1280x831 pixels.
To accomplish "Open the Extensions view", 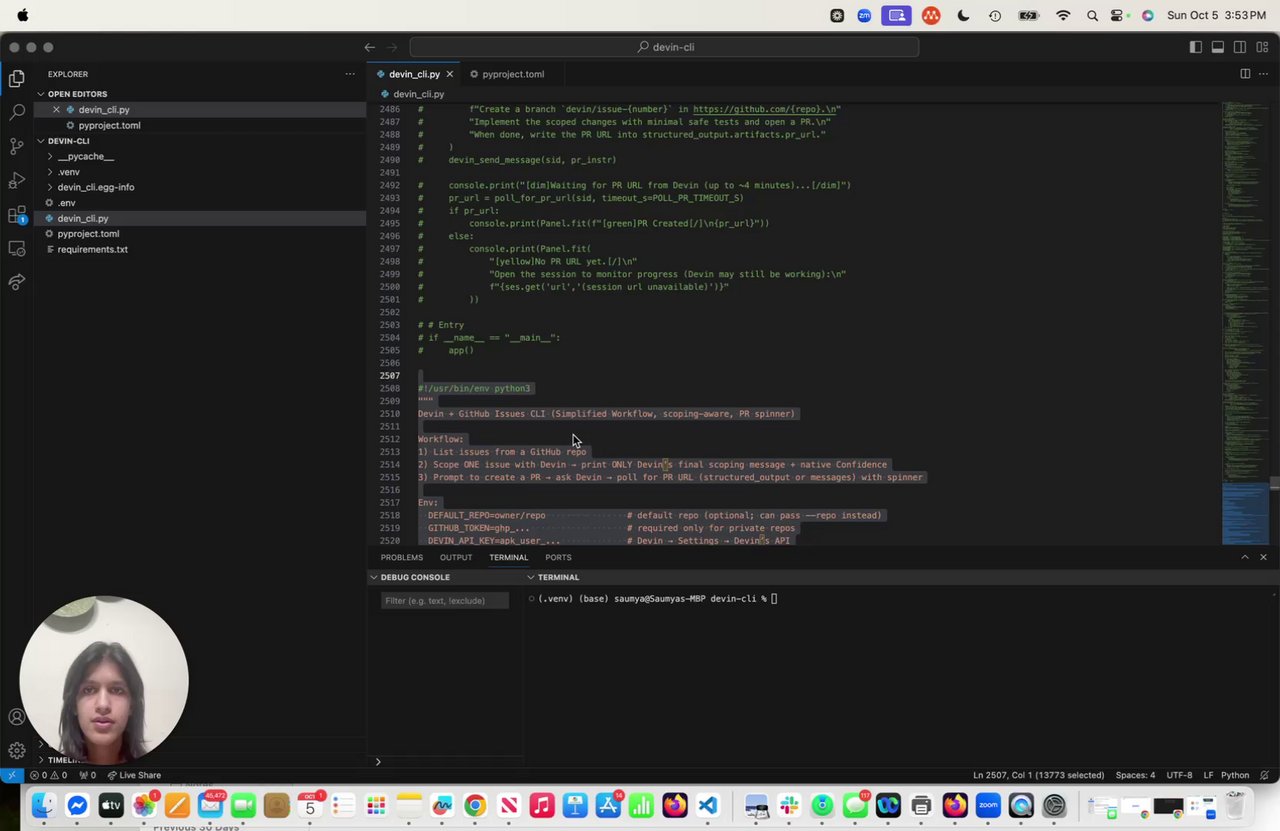I will [x=17, y=214].
